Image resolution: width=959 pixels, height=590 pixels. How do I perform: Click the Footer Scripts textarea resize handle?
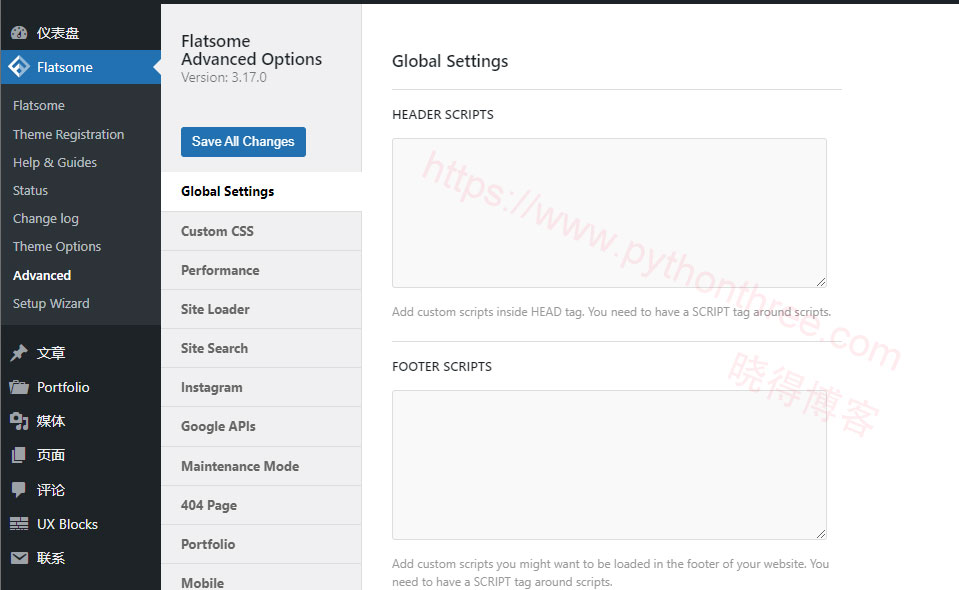pos(821,534)
